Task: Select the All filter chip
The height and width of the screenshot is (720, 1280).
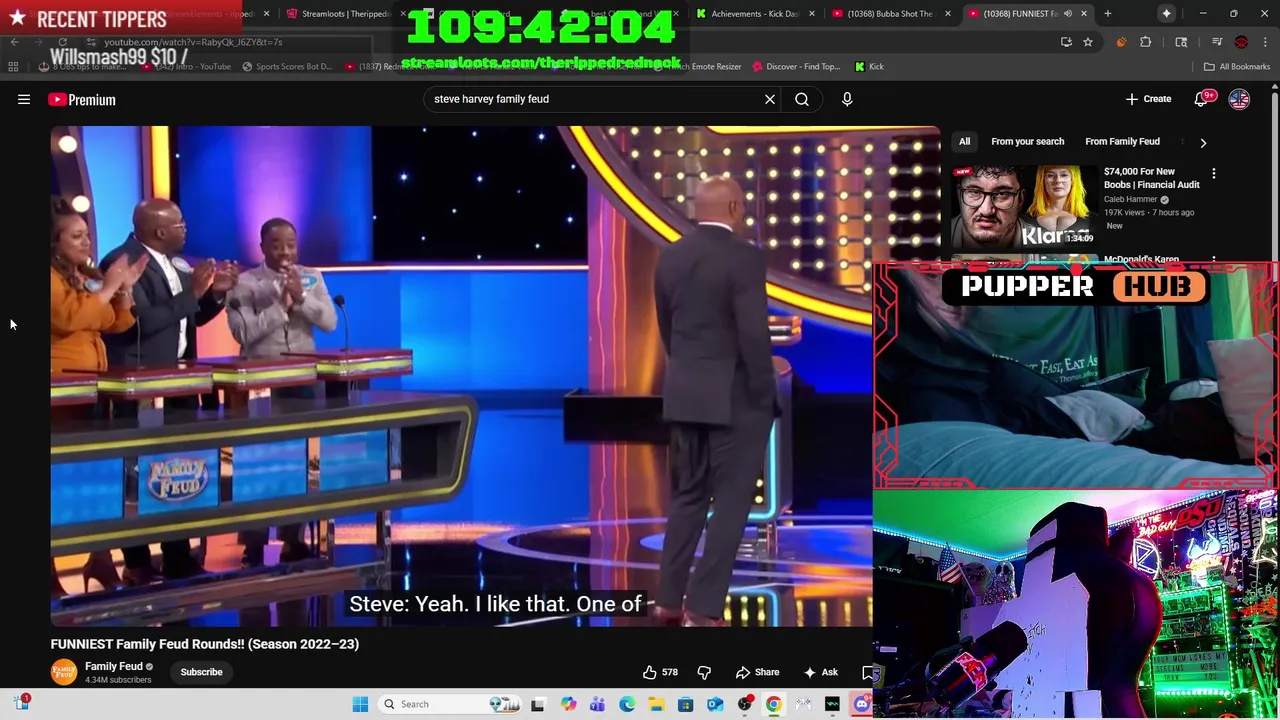Action: click(x=964, y=141)
